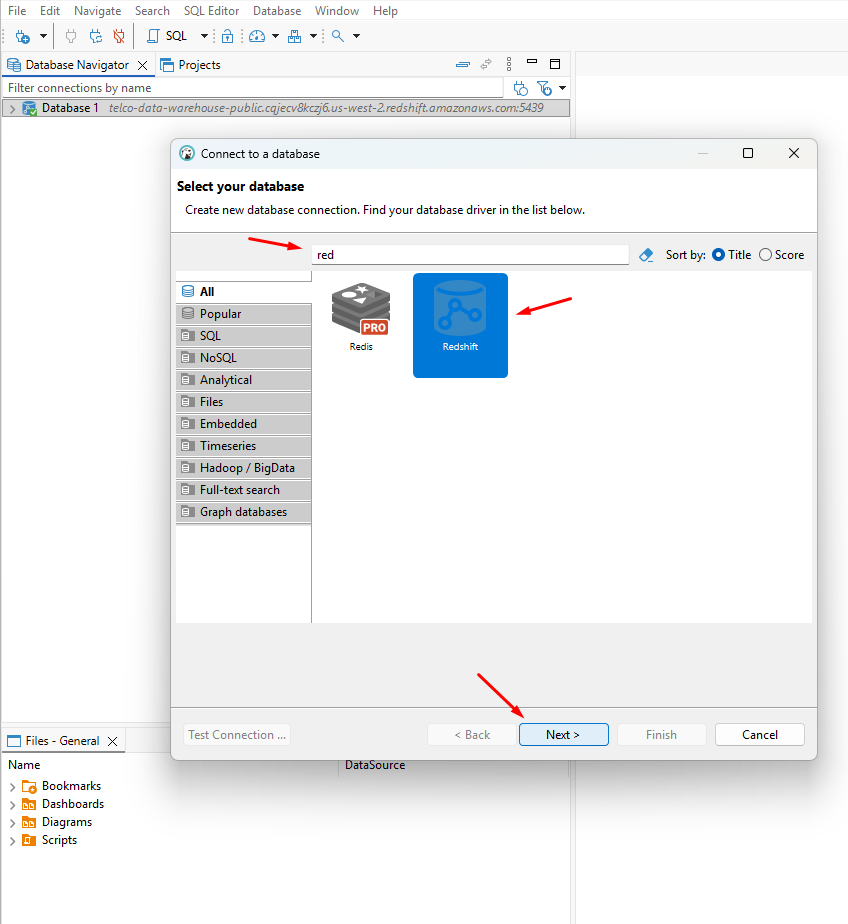Close the Database Navigator tab

tap(143, 65)
